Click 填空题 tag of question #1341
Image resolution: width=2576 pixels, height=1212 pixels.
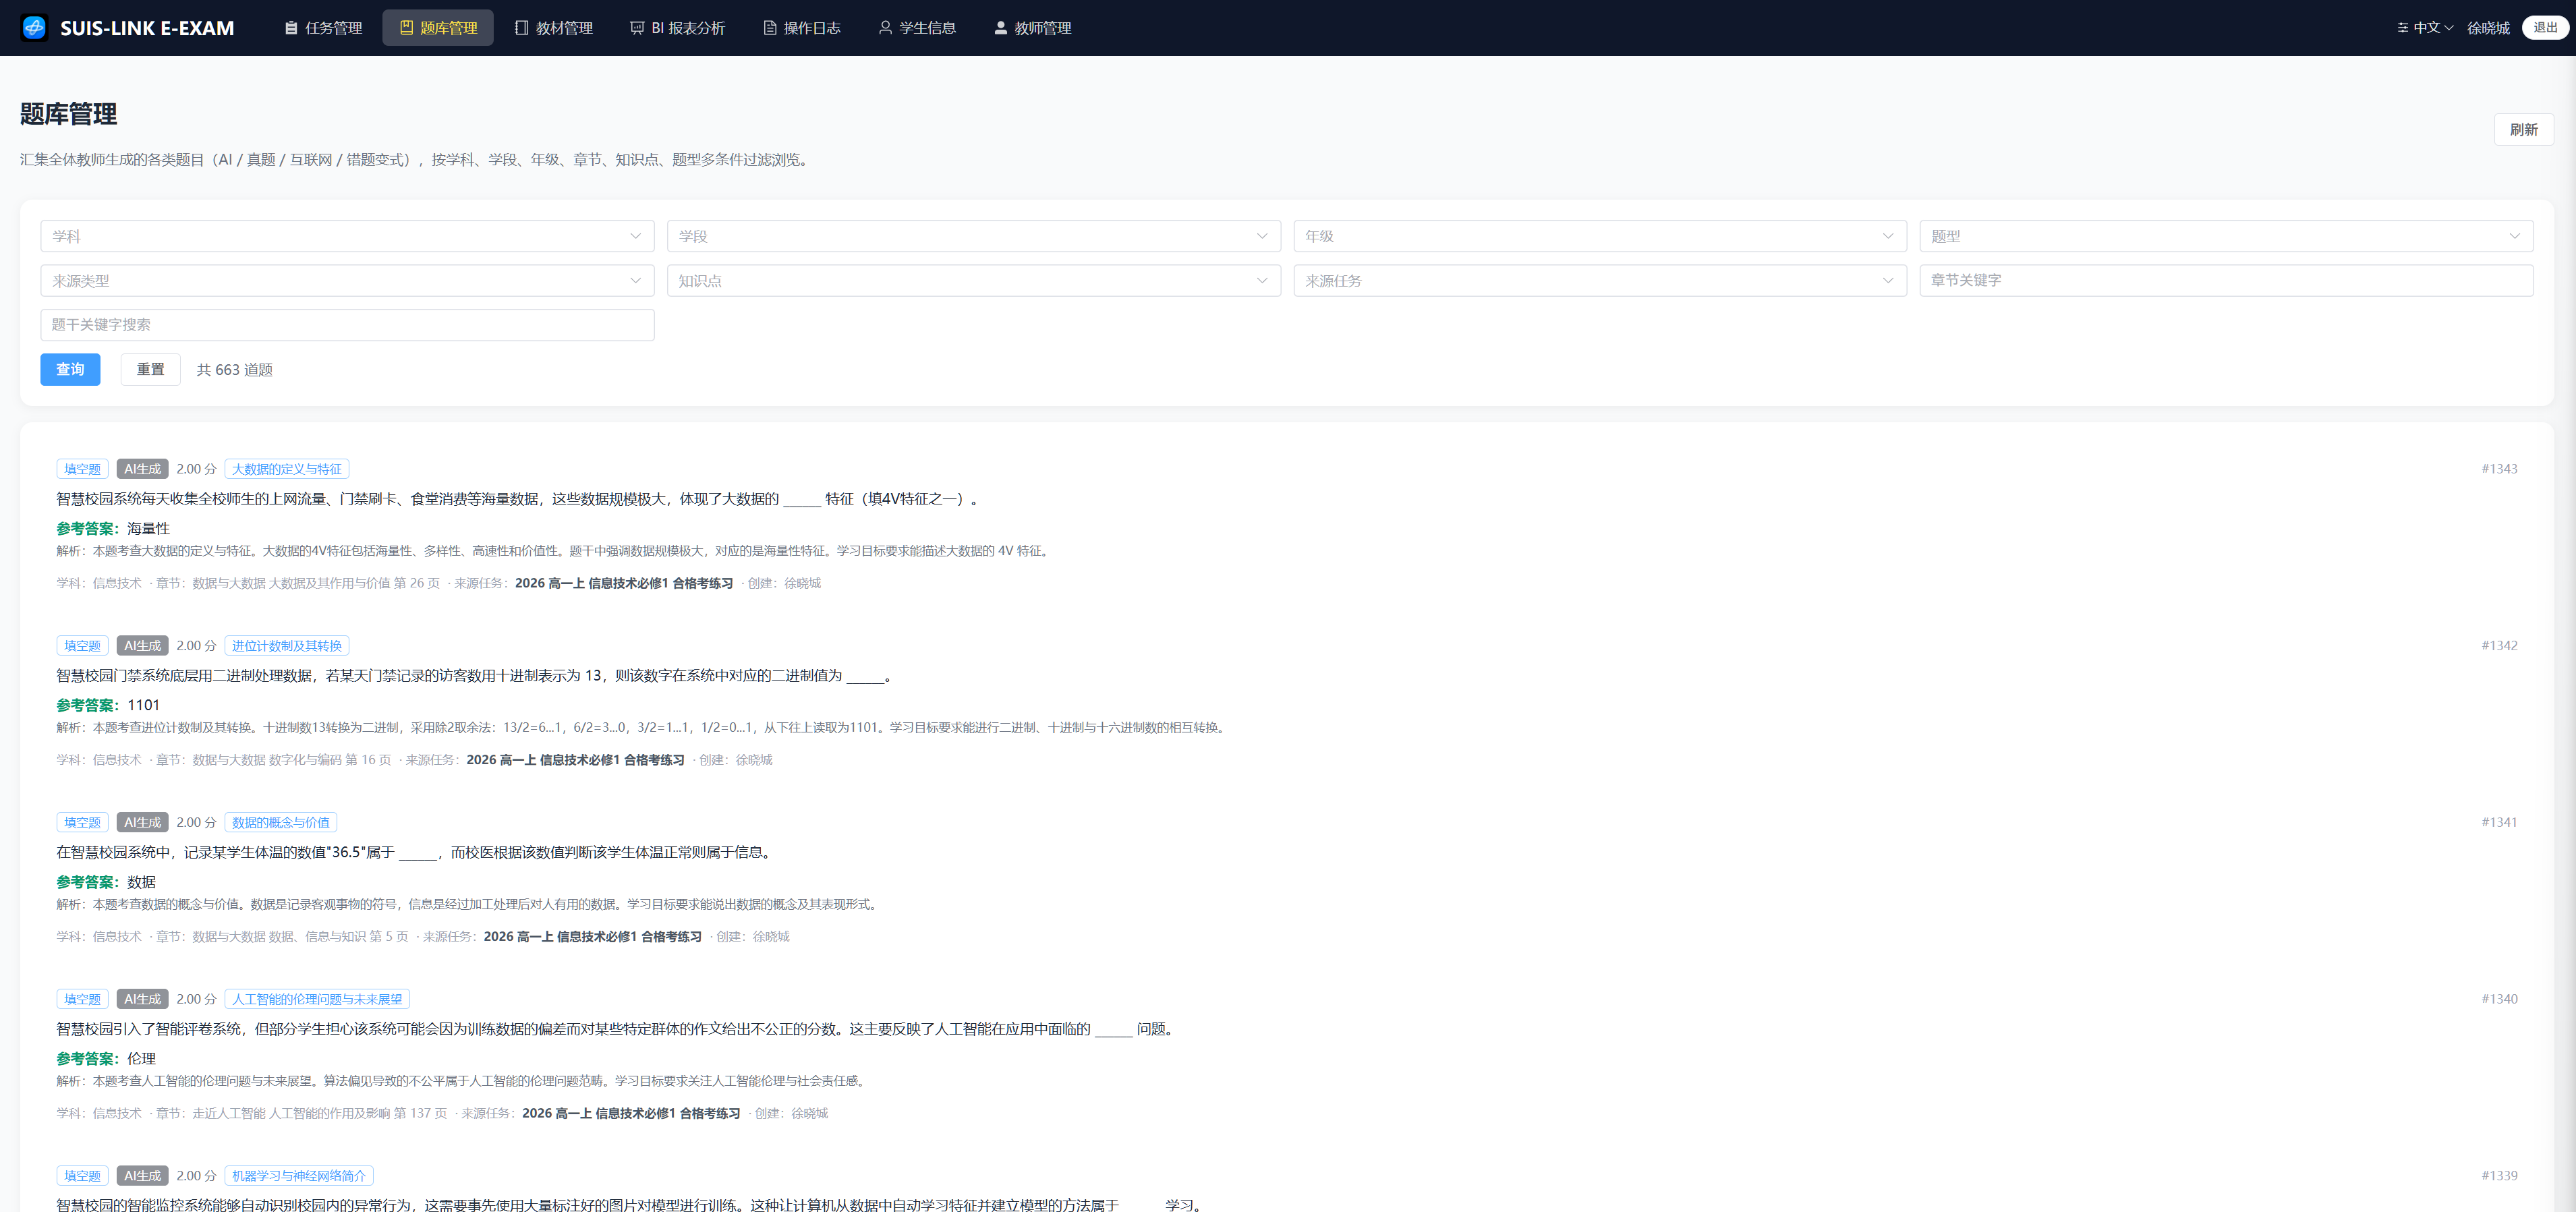click(82, 822)
